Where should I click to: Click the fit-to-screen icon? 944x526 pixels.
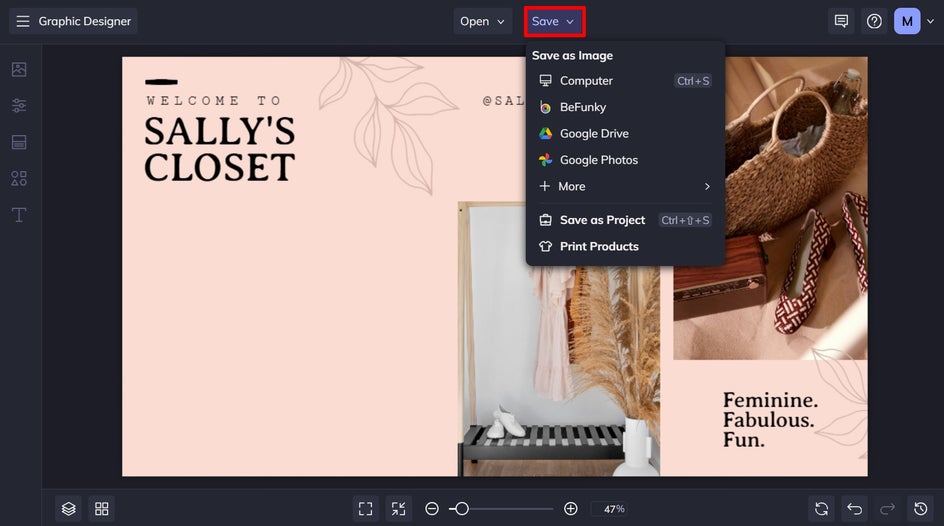365,509
